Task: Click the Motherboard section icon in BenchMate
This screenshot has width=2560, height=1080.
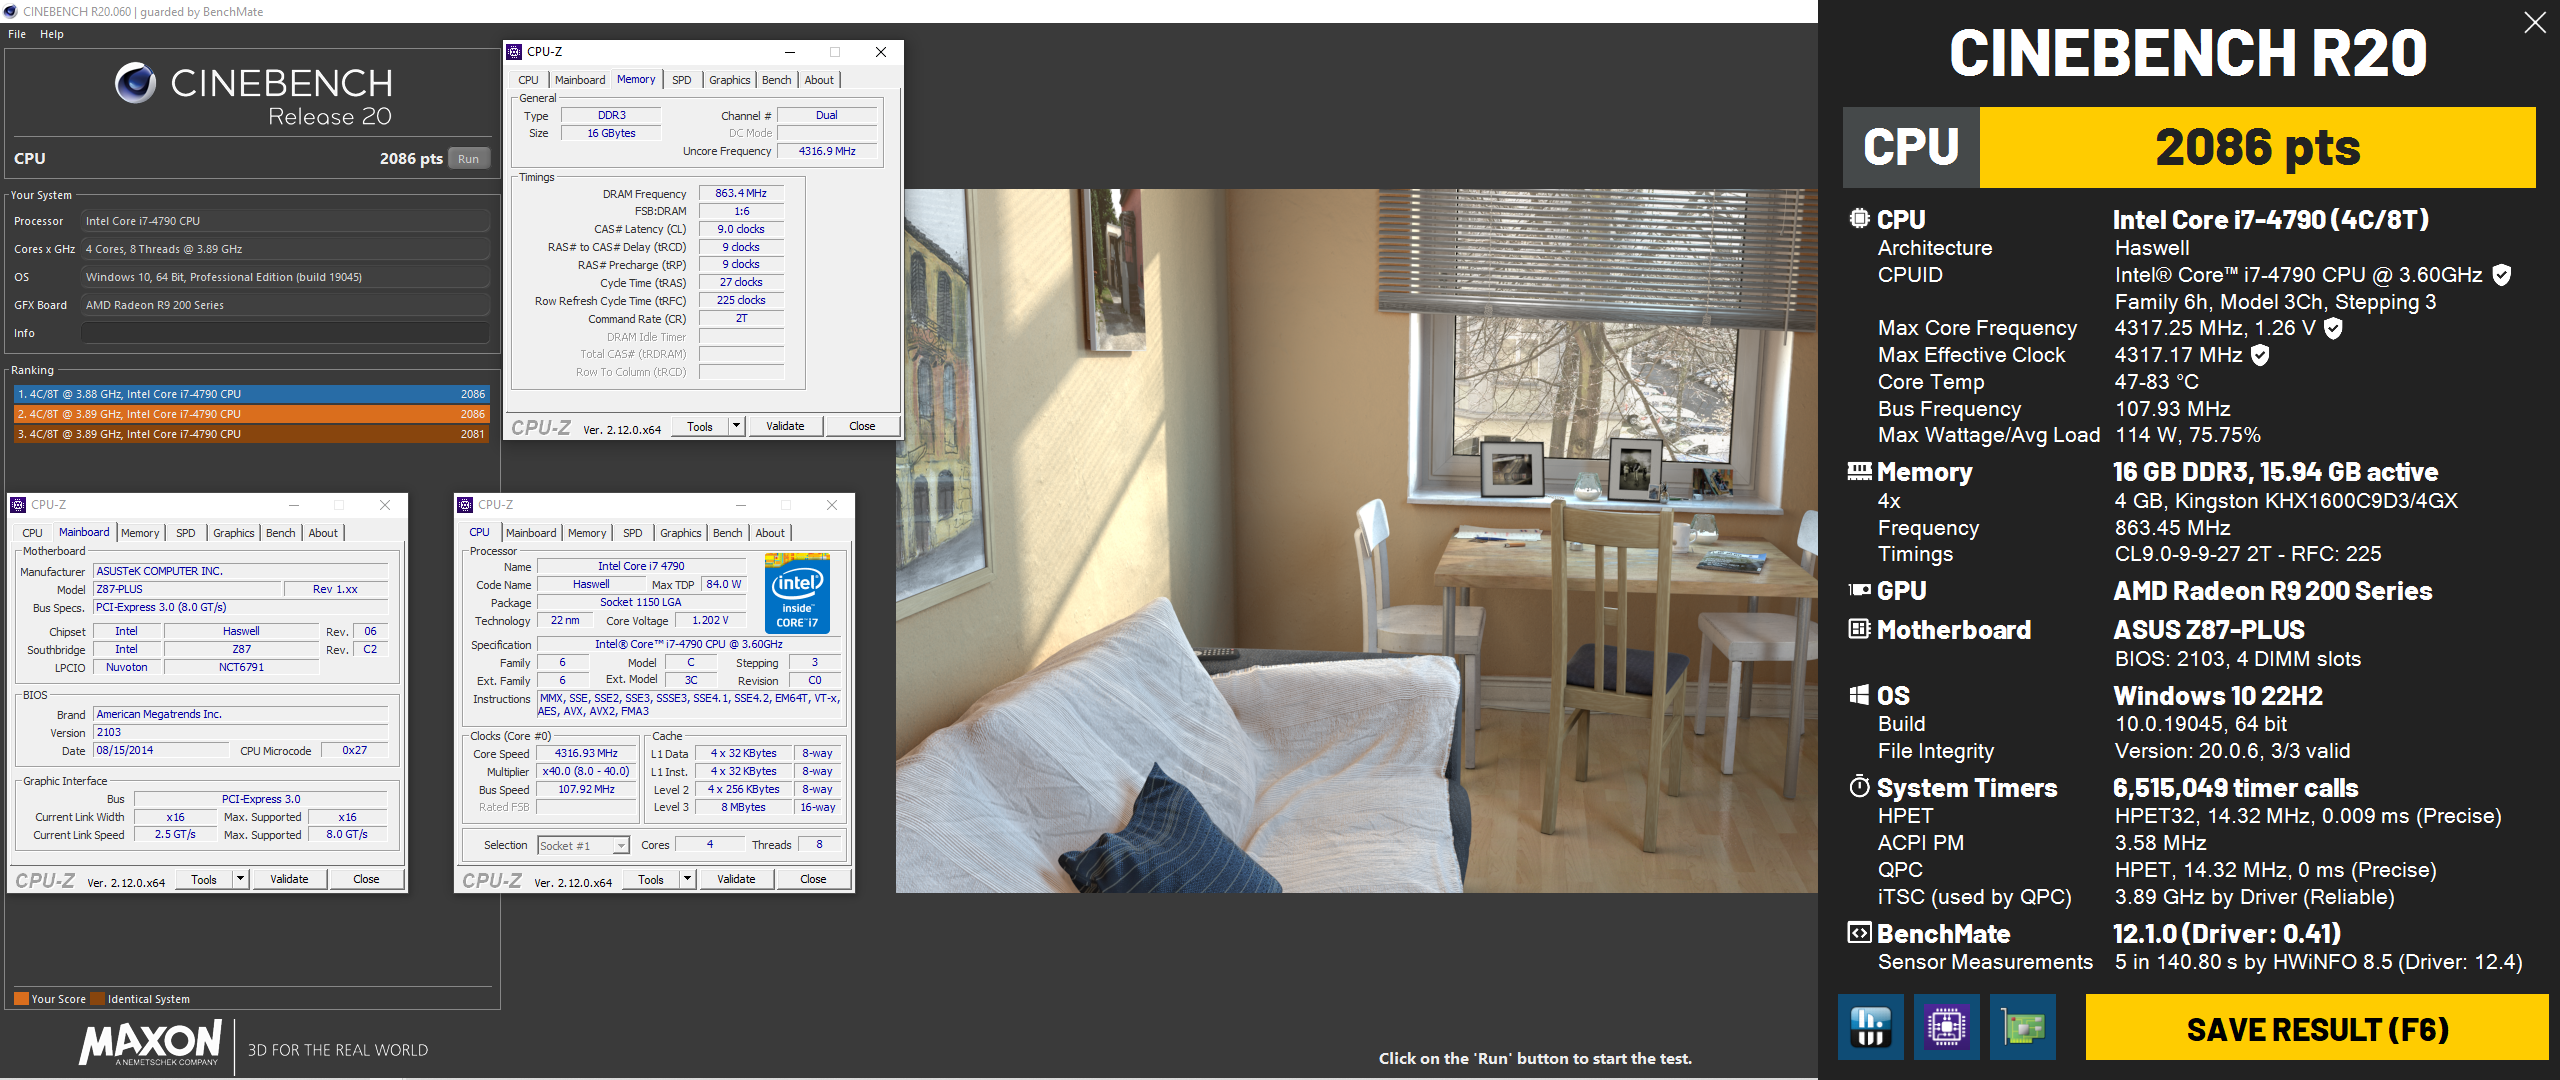Action: (1859, 629)
